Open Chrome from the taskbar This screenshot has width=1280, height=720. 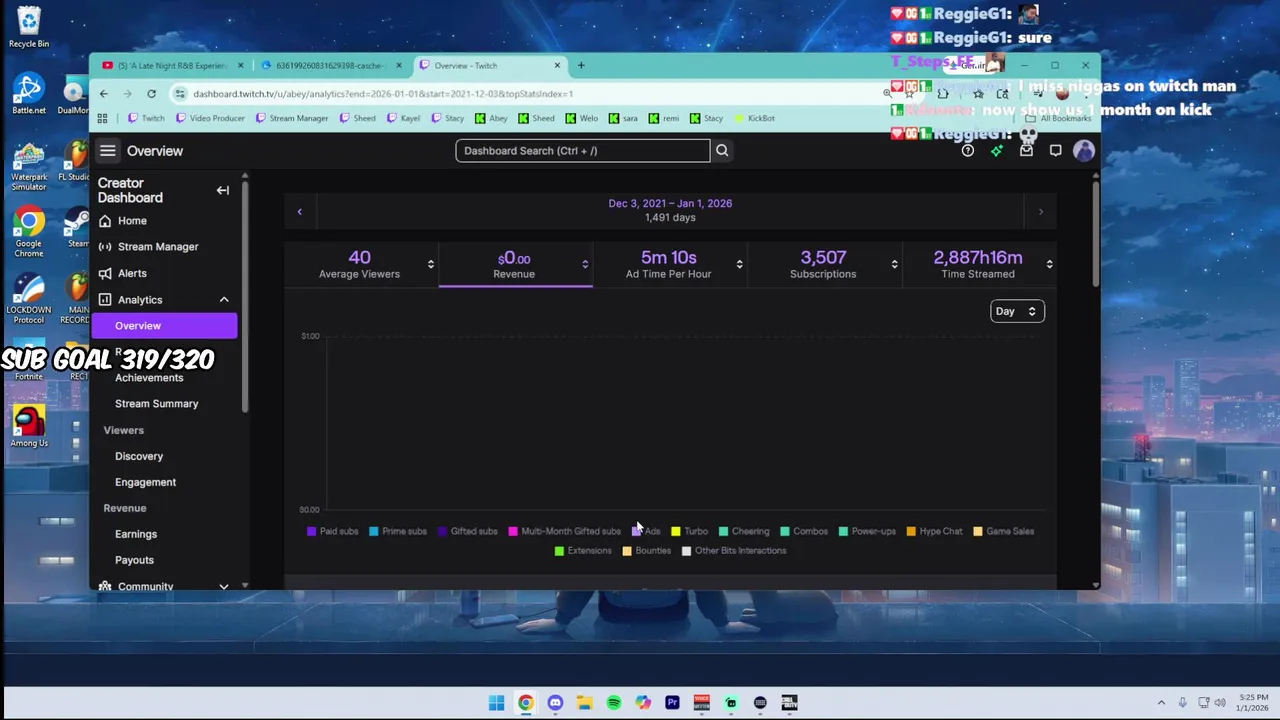(526, 703)
